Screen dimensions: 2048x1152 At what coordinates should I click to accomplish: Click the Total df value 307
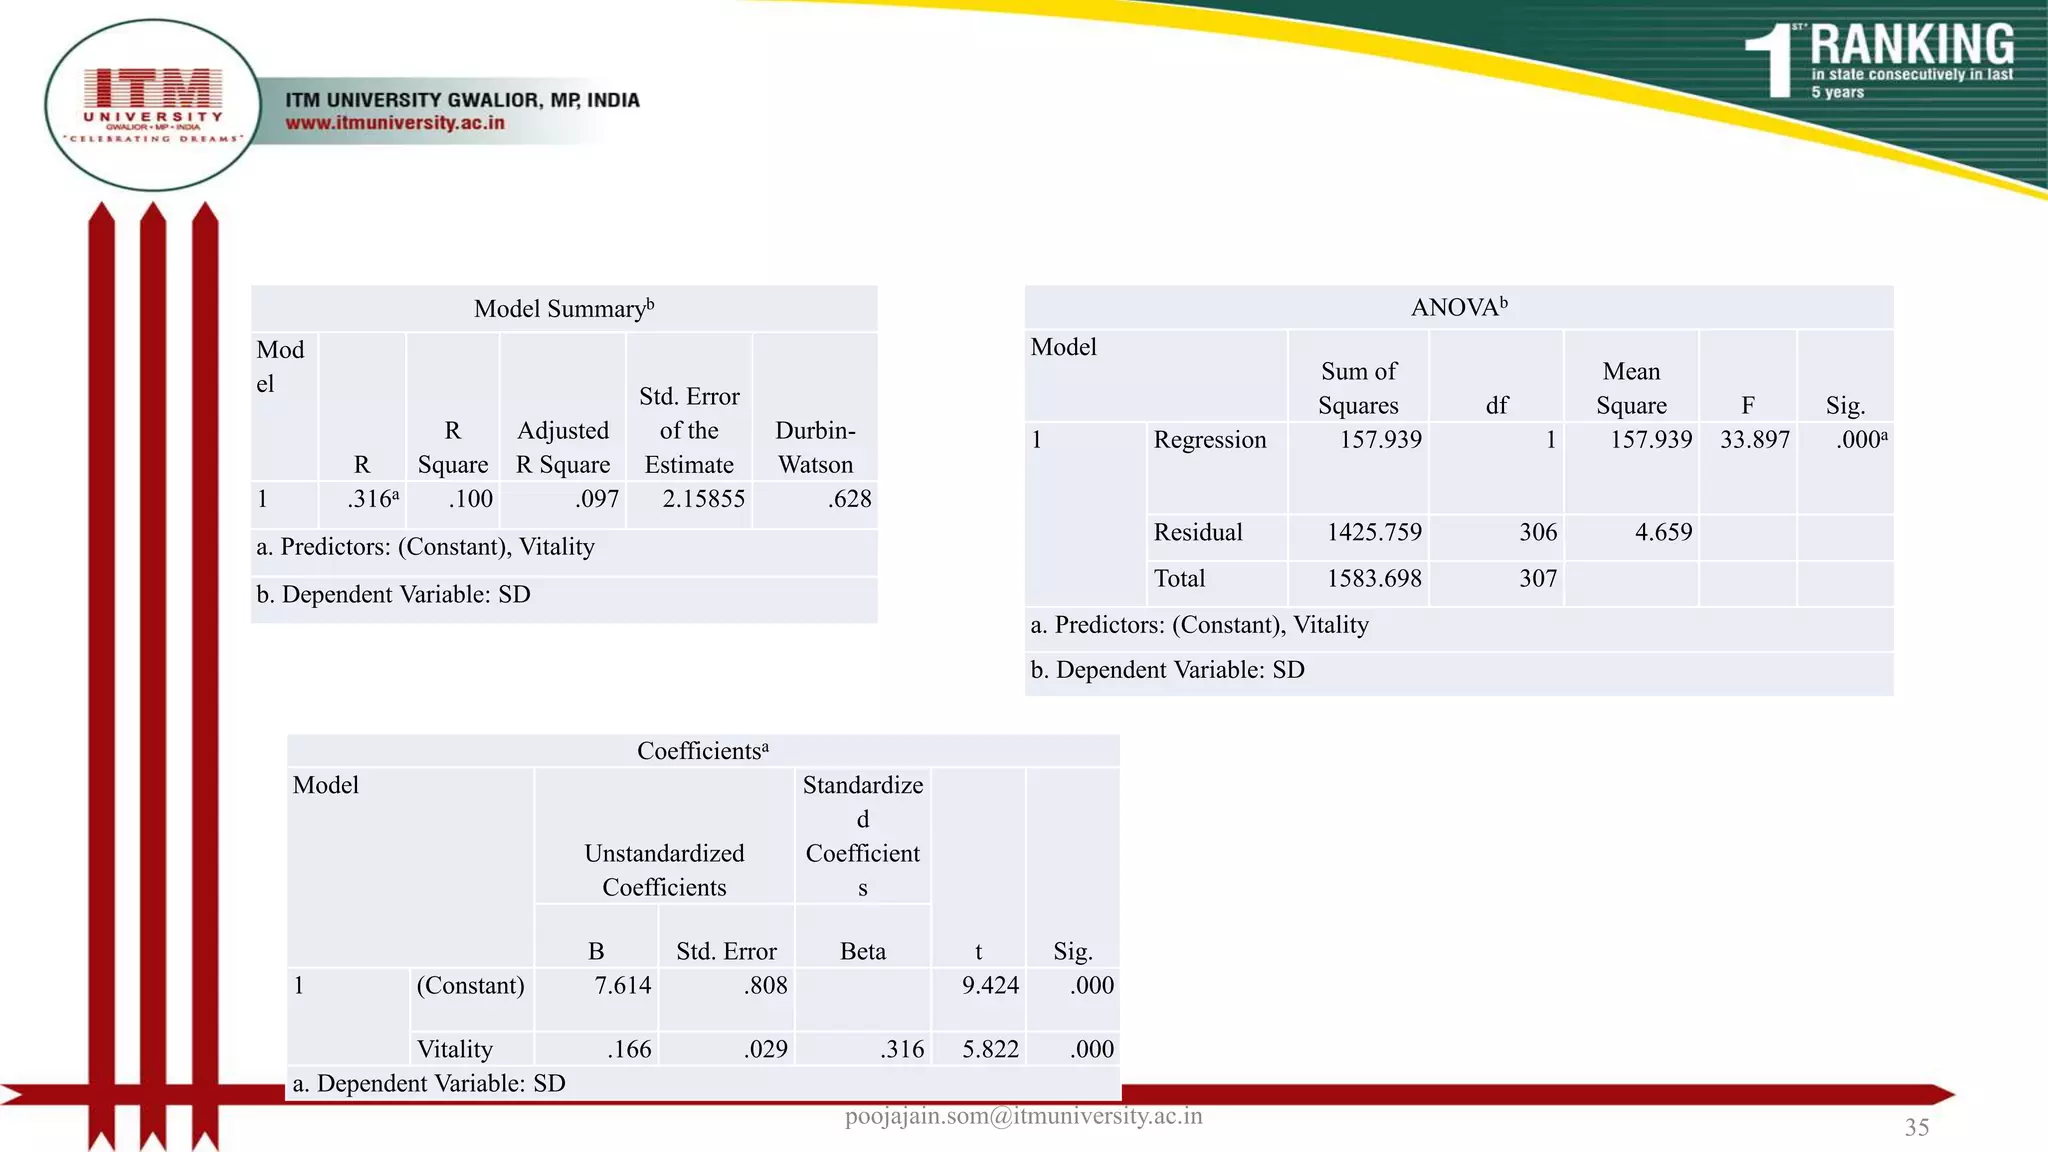tap(1537, 578)
